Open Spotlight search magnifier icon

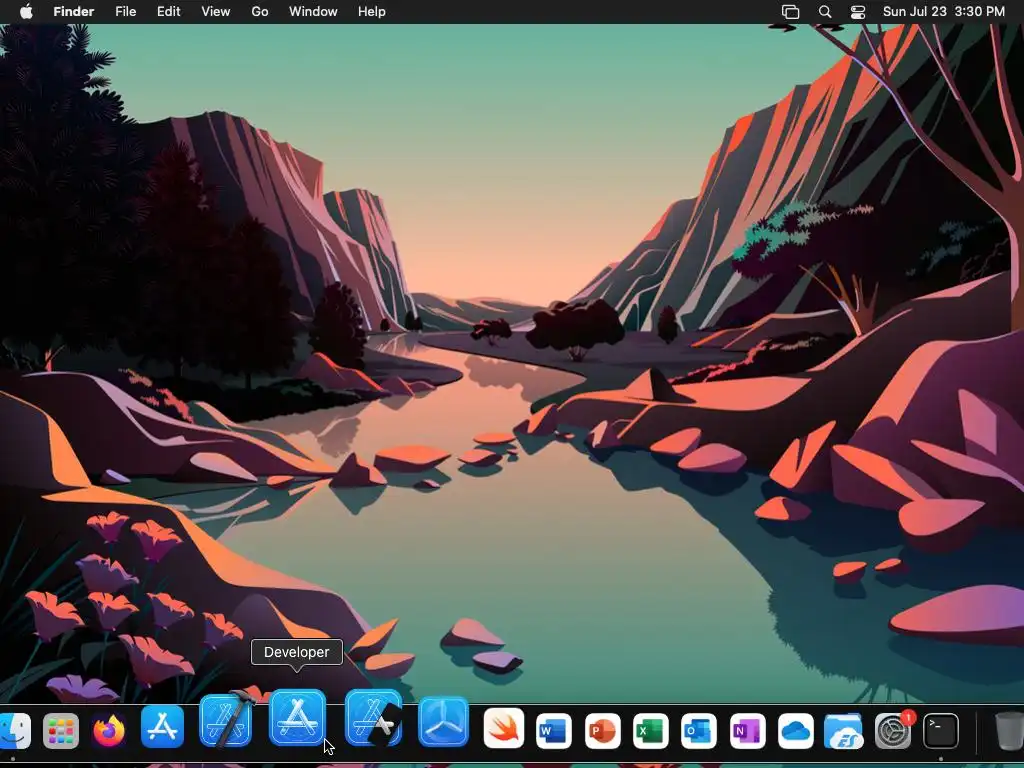pos(825,12)
